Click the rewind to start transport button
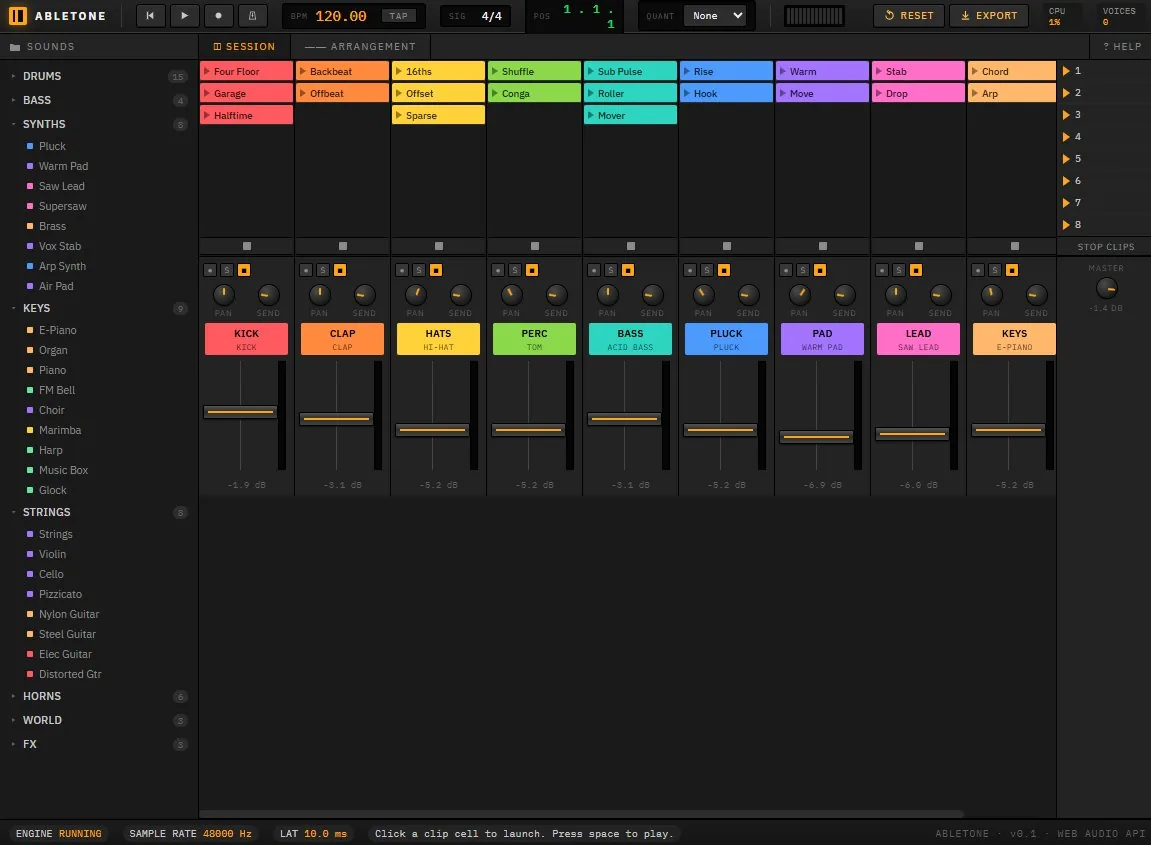 coord(150,15)
